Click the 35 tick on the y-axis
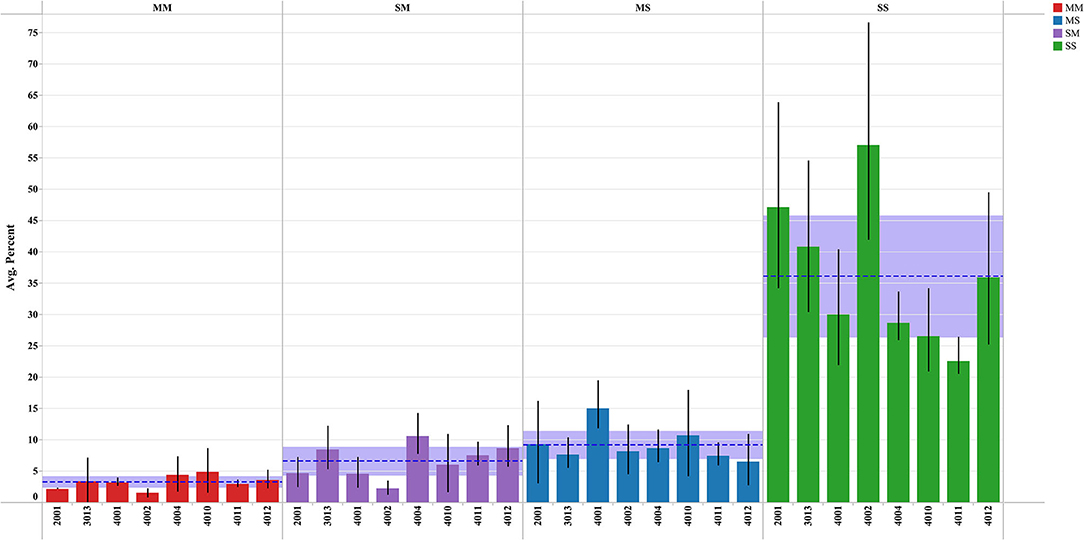 pyautogui.click(x=32, y=283)
